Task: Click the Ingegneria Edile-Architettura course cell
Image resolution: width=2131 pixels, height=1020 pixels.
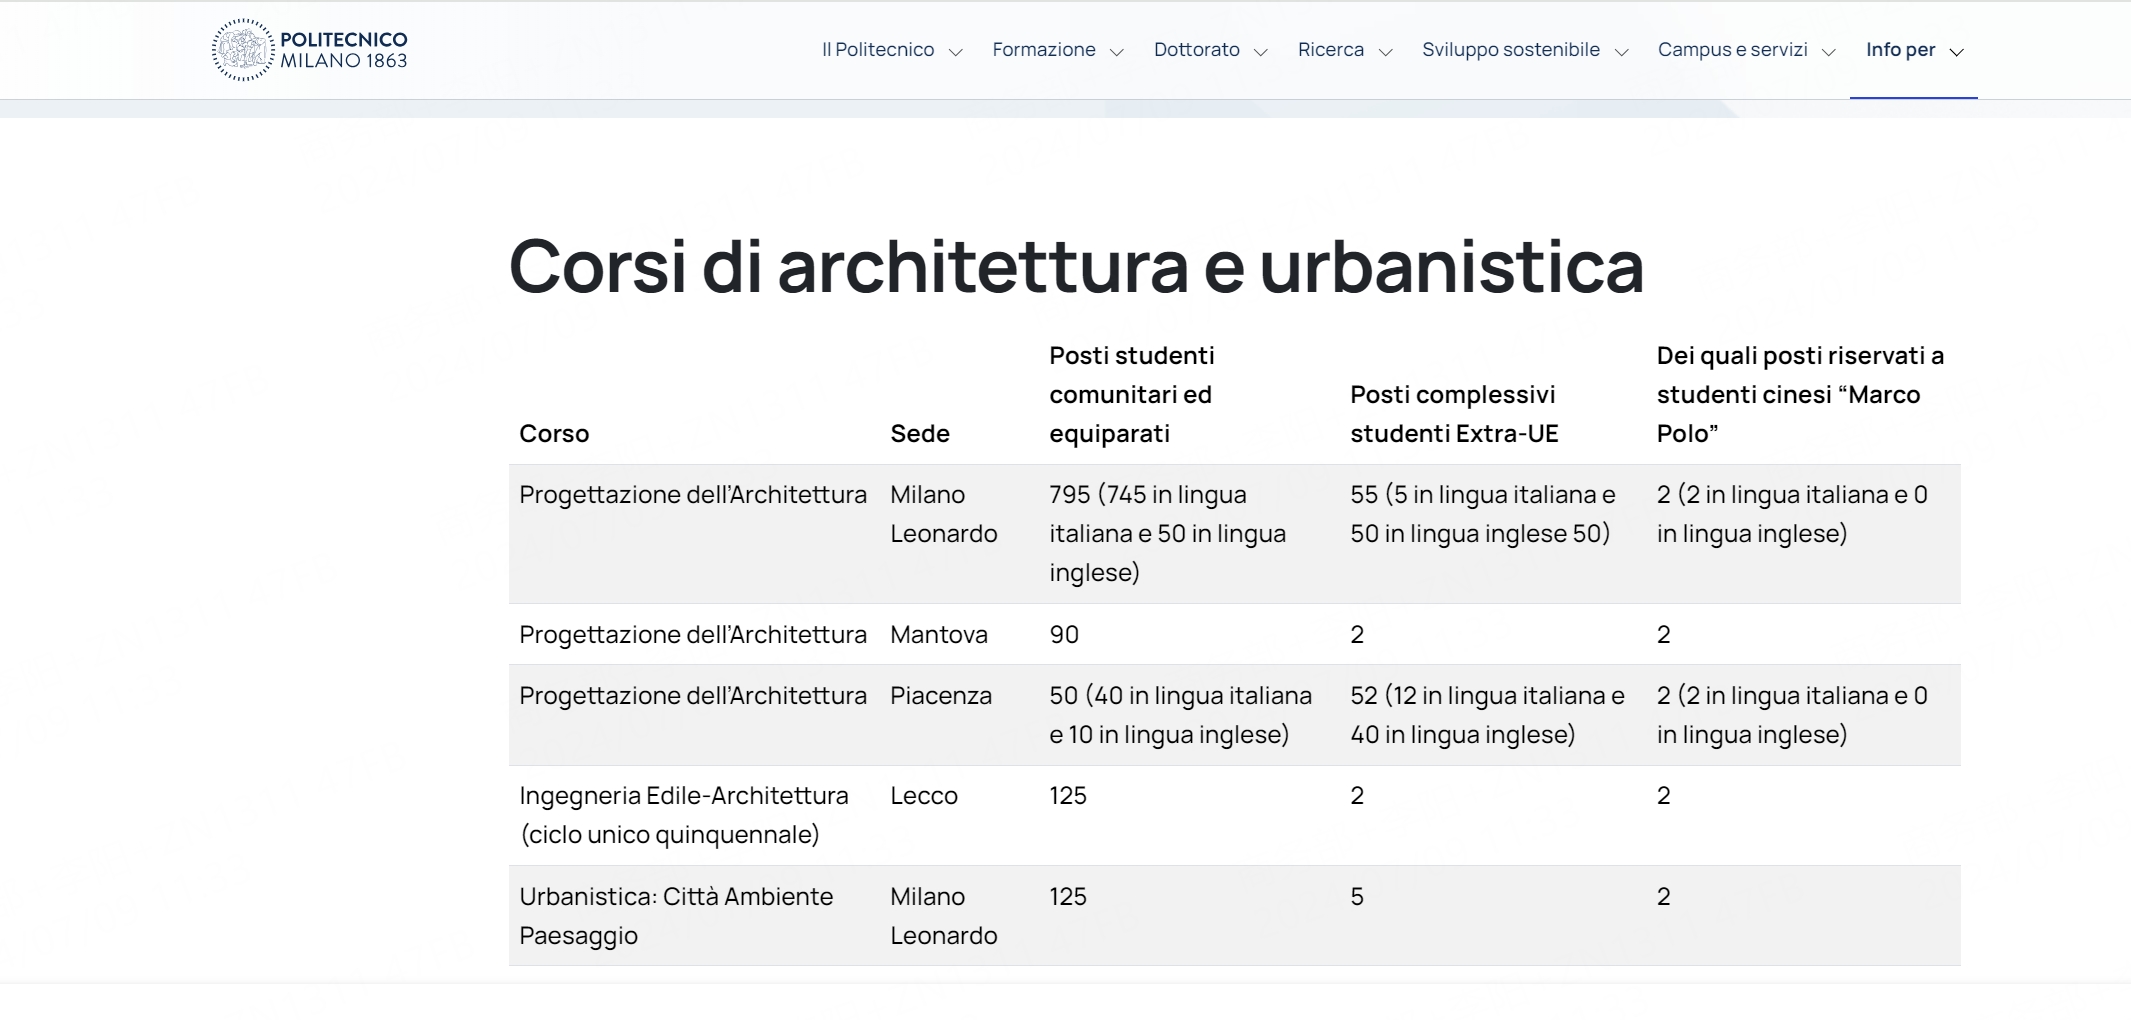Action: pos(683,815)
